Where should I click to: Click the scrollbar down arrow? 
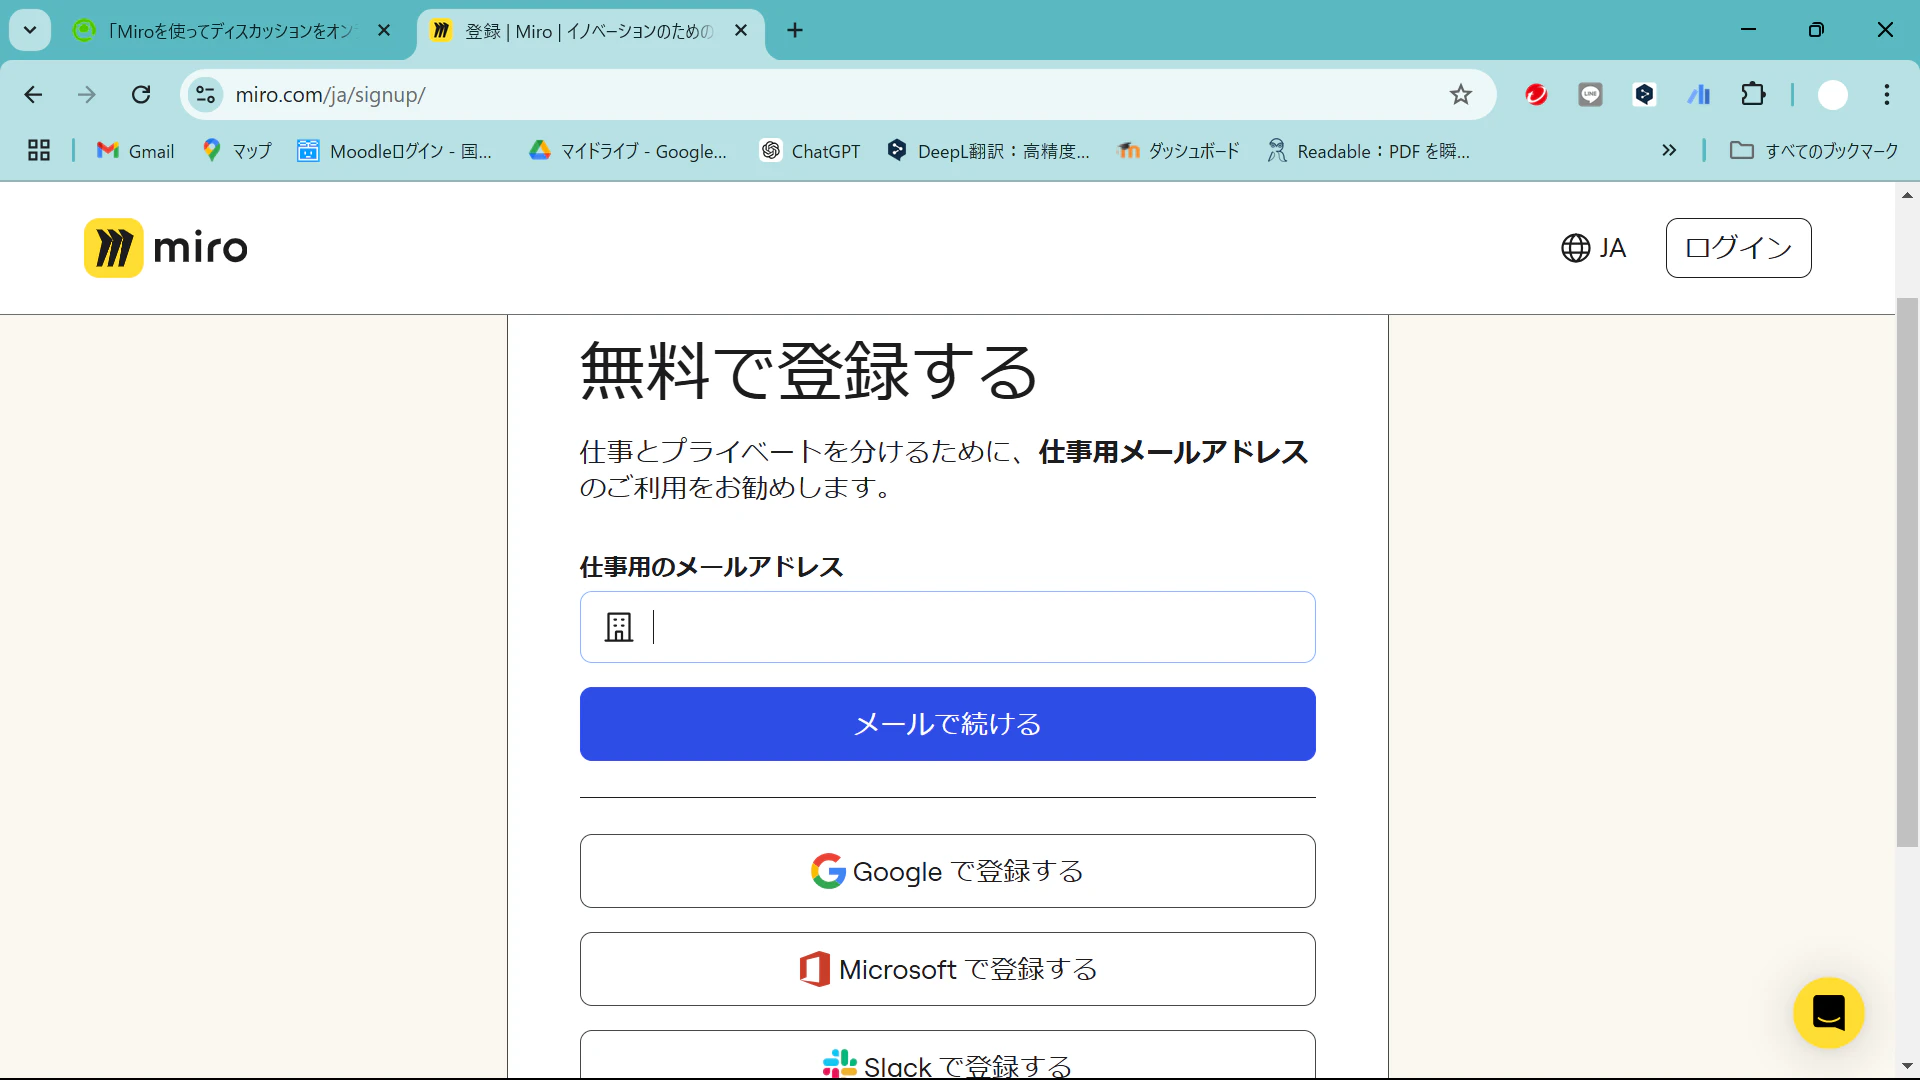(1907, 1066)
